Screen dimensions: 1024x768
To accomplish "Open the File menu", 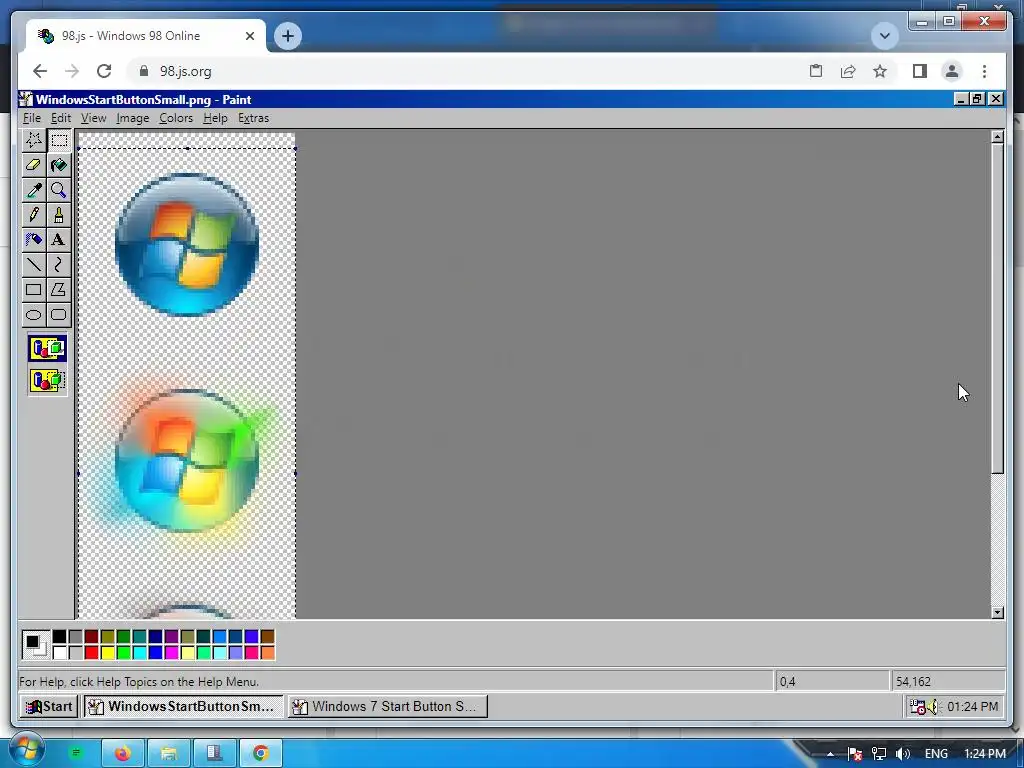I will (x=31, y=118).
